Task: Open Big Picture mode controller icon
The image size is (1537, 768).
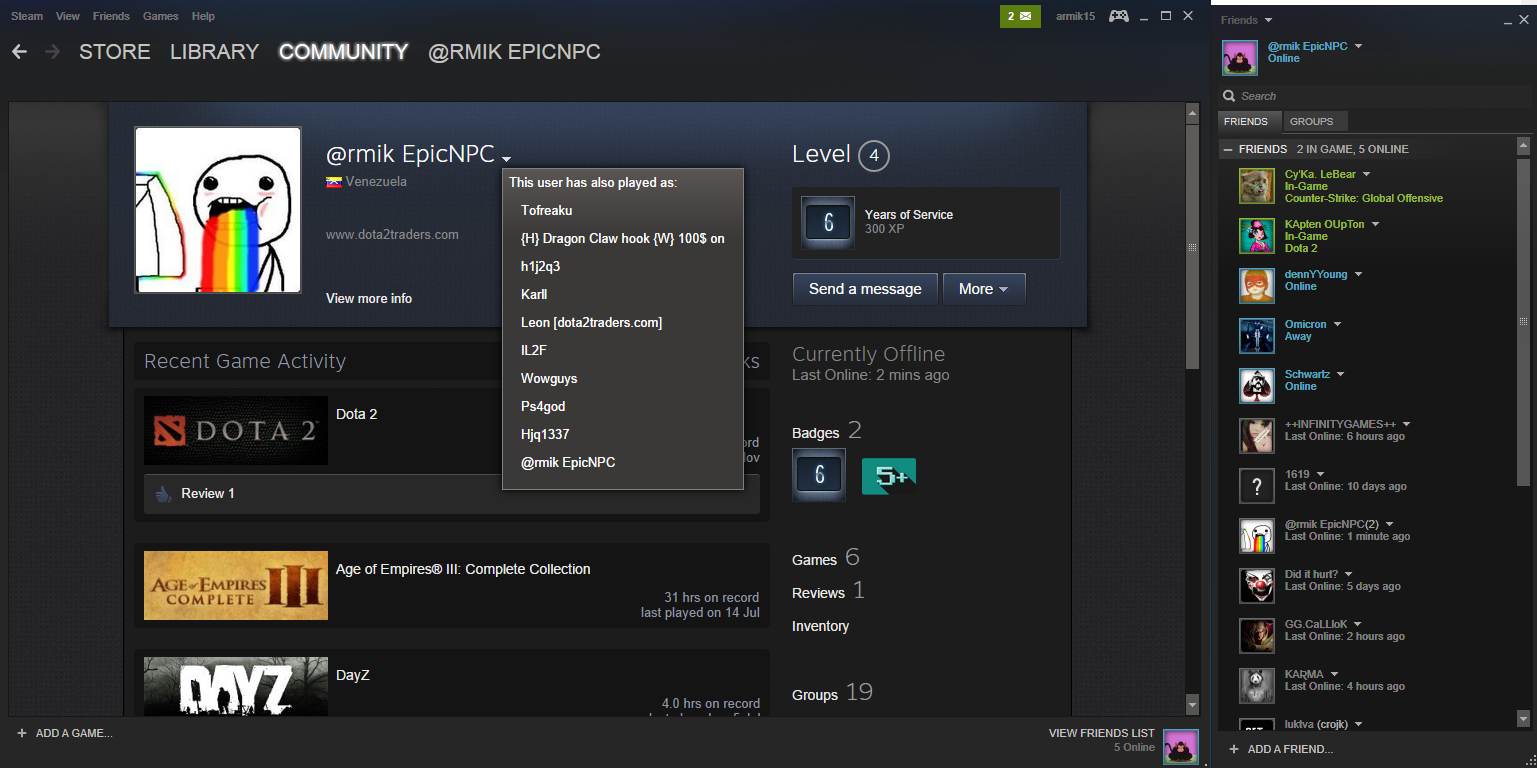Action: [1119, 16]
